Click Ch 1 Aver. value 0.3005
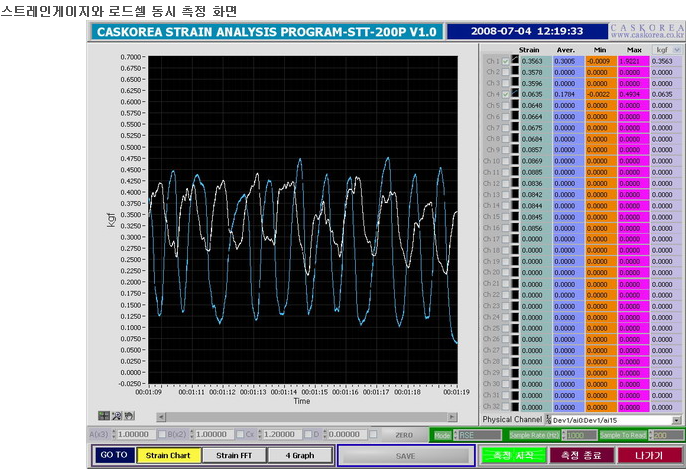 pyautogui.click(x=568, y=61)
